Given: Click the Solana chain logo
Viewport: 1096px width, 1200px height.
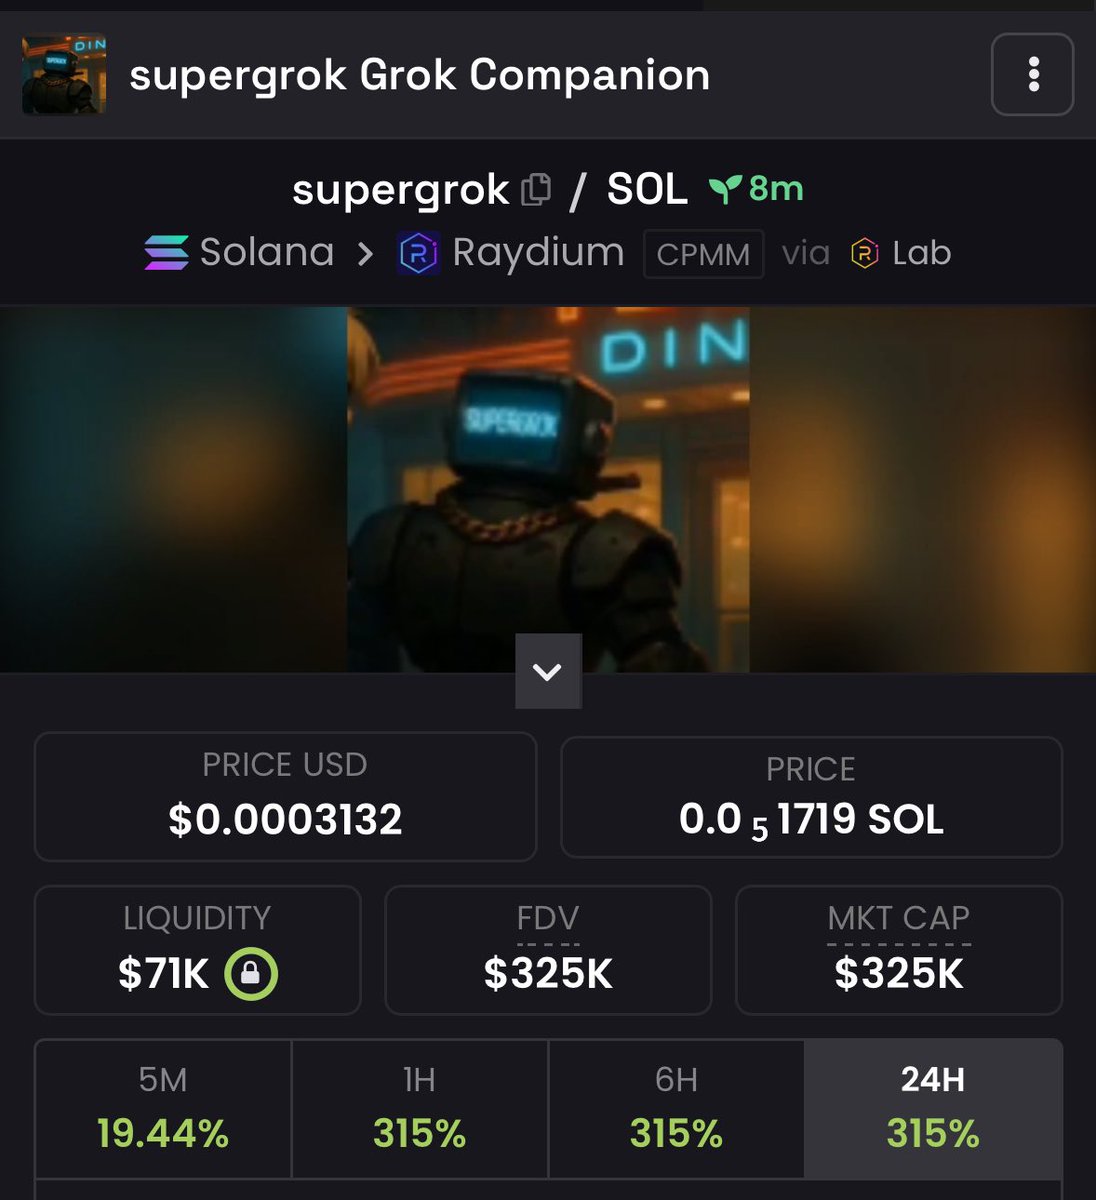Looking at the screenshot, I should point(166,253).
